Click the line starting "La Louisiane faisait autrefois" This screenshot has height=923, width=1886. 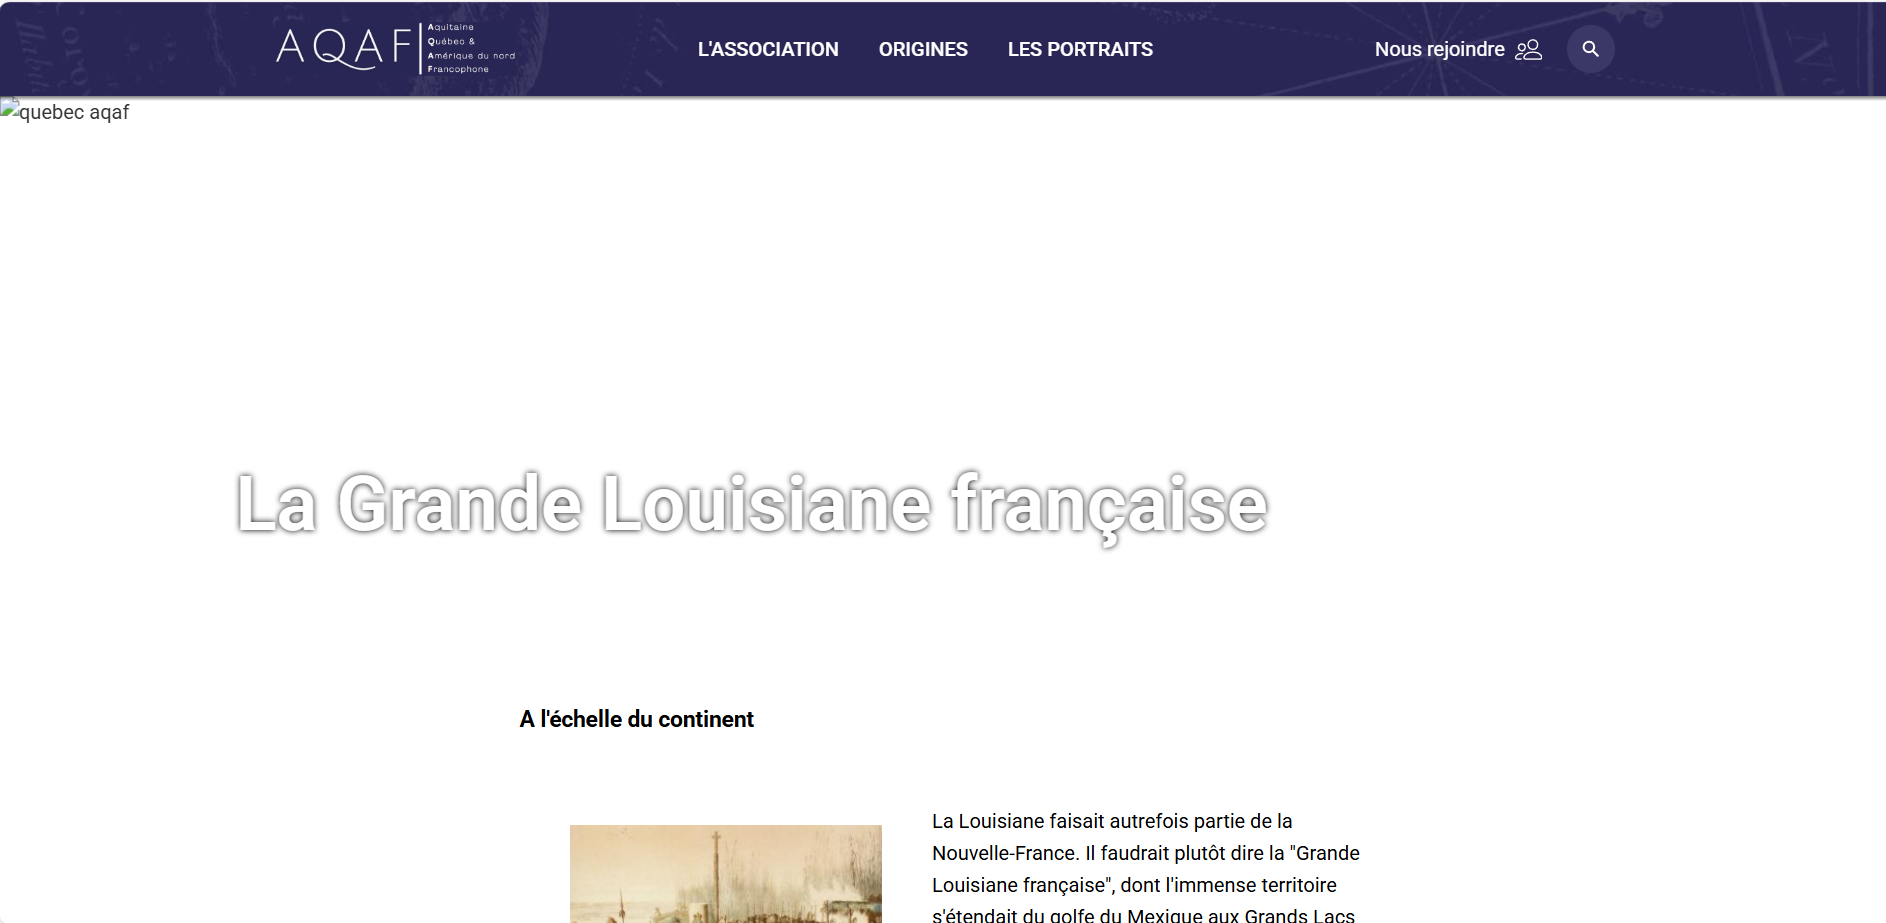pos(1111,821)
